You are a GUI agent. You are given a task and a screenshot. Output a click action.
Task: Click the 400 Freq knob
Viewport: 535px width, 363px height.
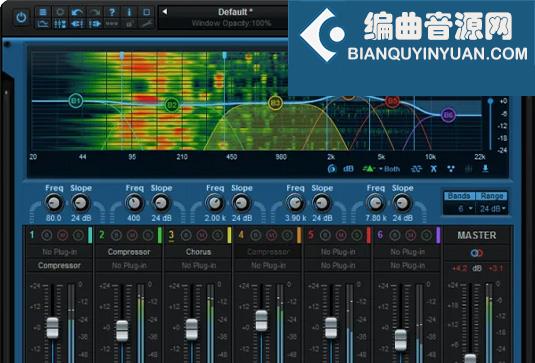point(134,203)
